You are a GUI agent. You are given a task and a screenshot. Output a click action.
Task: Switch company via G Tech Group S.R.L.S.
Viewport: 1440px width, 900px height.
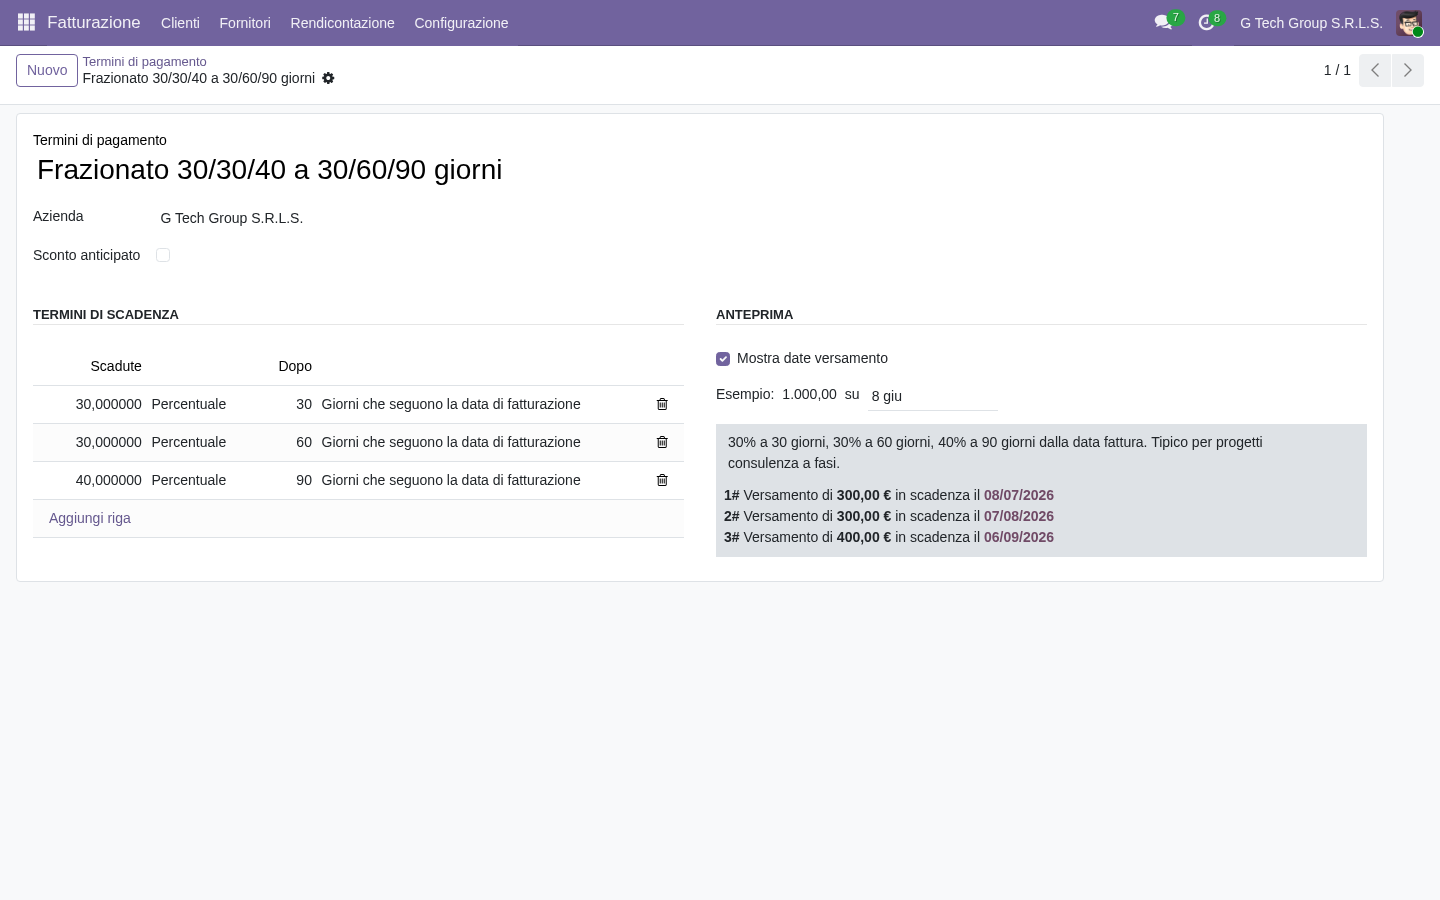pos(1311,23)
